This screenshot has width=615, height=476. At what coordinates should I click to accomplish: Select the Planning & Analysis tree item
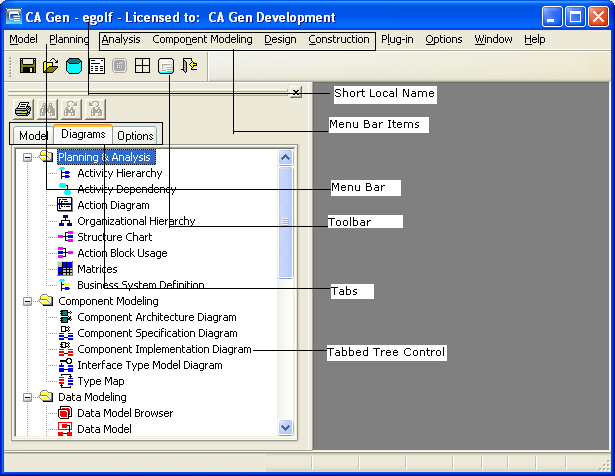[x=106, y=157]
